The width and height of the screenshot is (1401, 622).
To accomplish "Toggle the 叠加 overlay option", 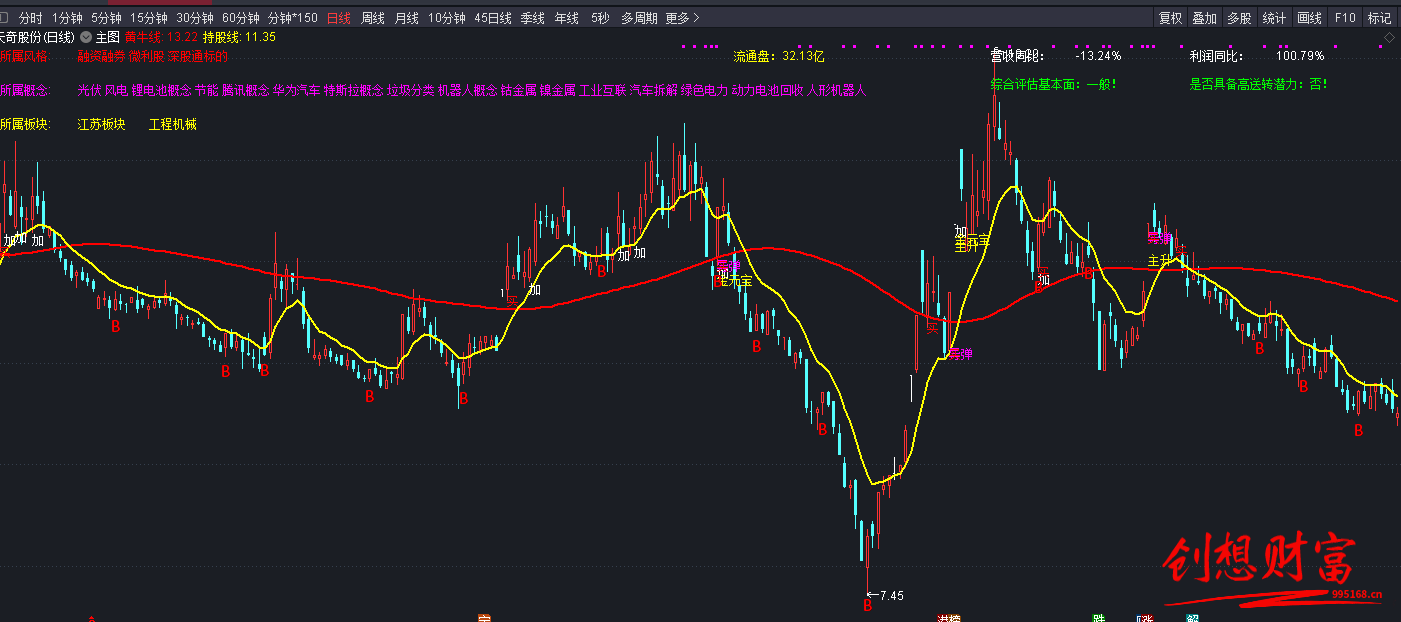I will (x=1204, y=18).
